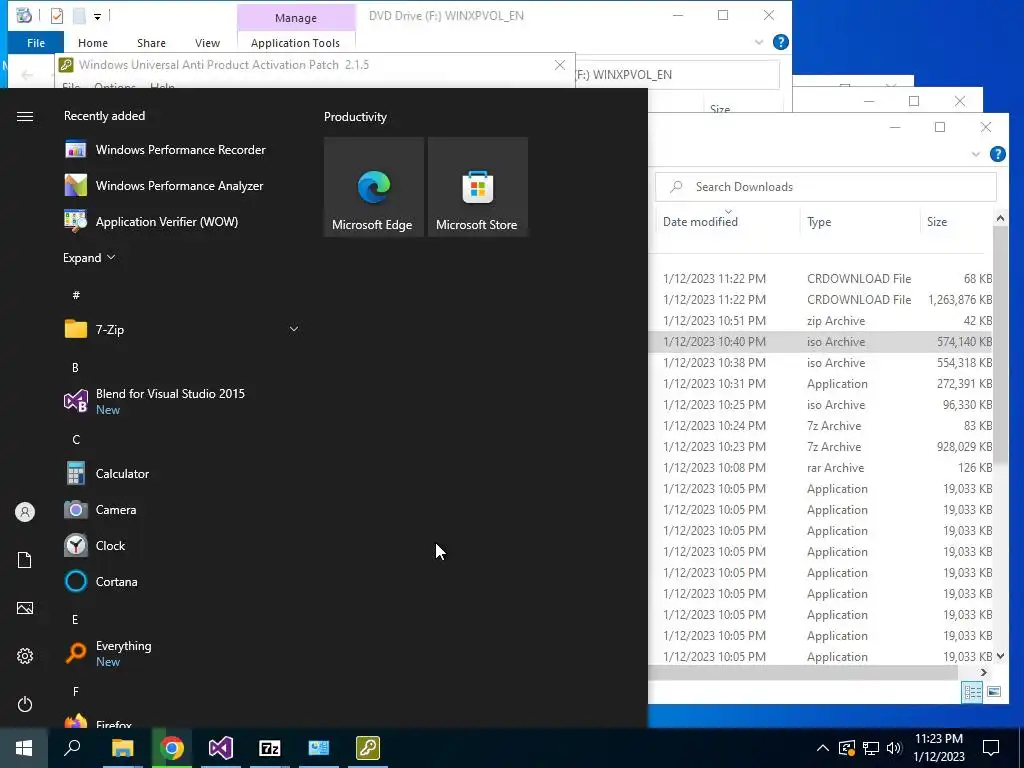Click the scroll-right arrow in Downloads
Image resolution: width=1024 pixels, height=768 pixels.
pyautogui.click(x=984, y=672)
